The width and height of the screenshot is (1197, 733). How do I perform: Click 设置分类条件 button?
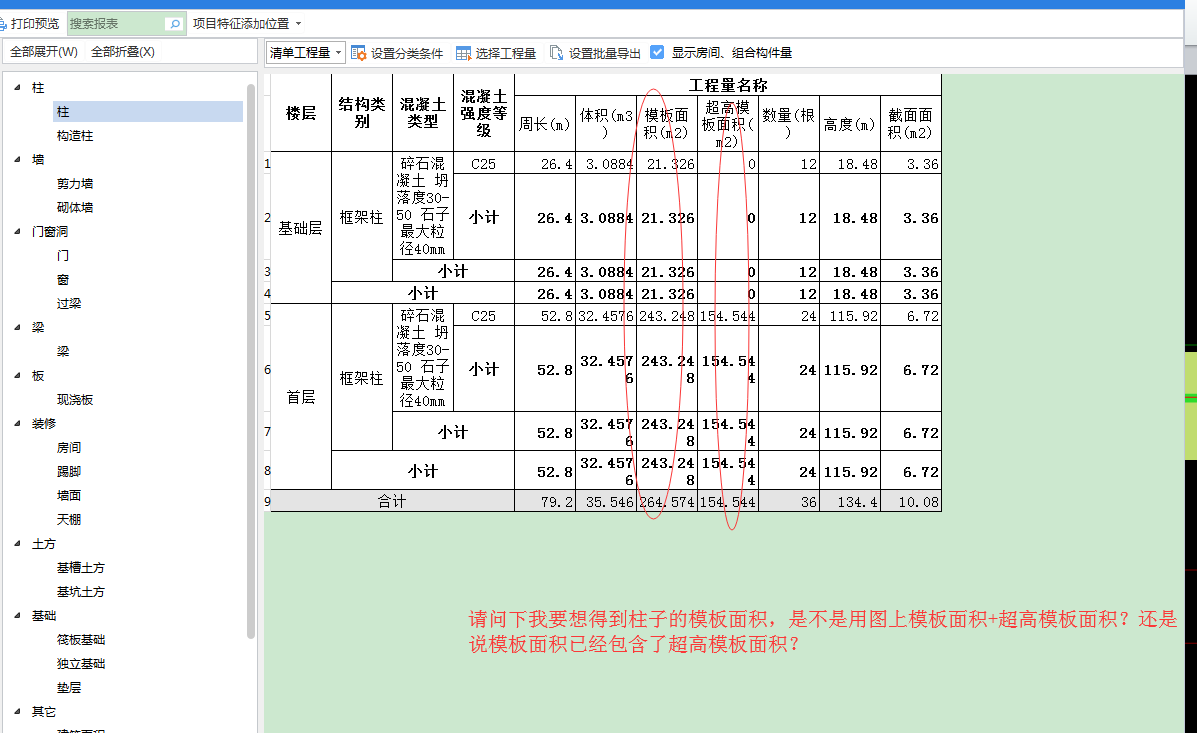(397, 53)
